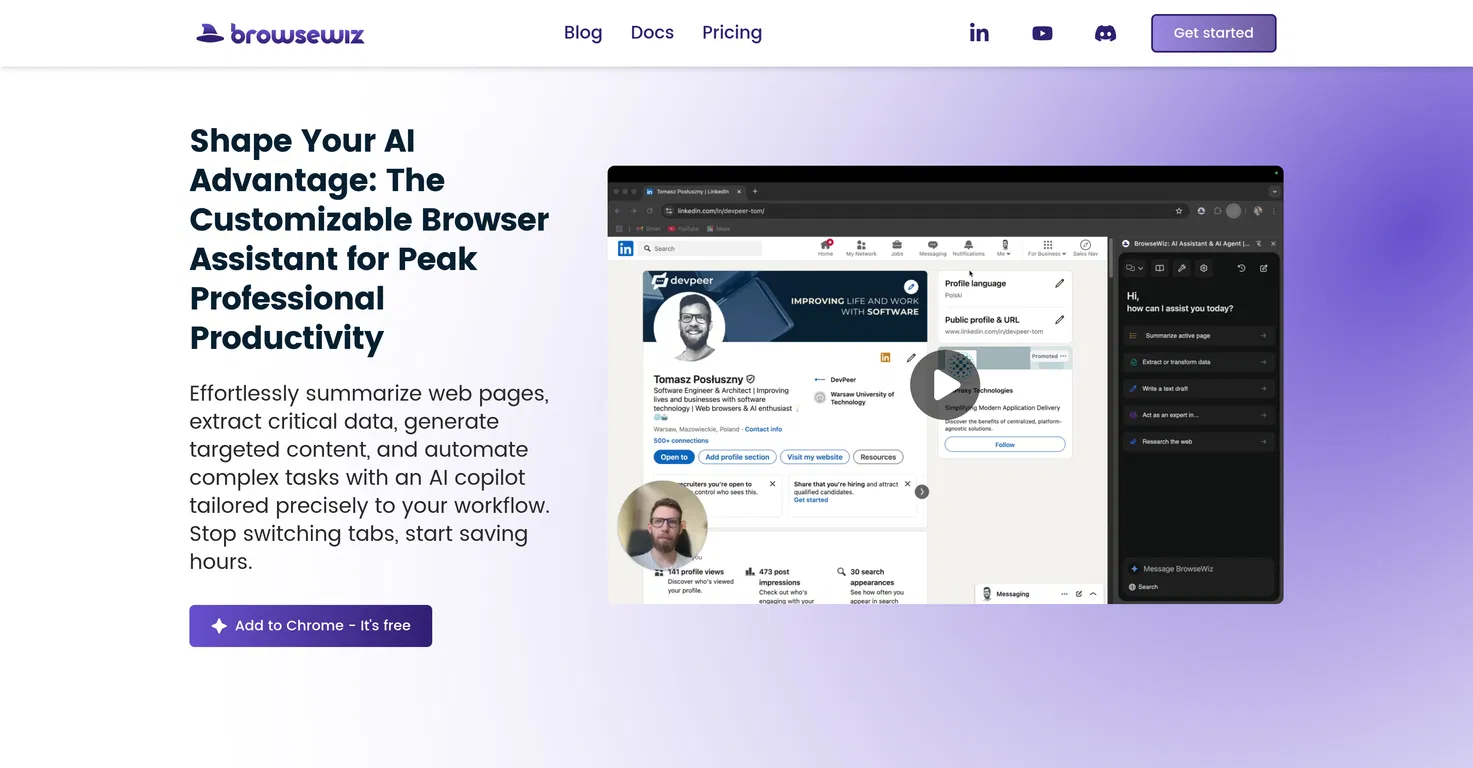Select Summarize active page in BrowseWiz panel
Image resolution: width=1473 pixels, height=768 pixels.
pos(1199,336)
